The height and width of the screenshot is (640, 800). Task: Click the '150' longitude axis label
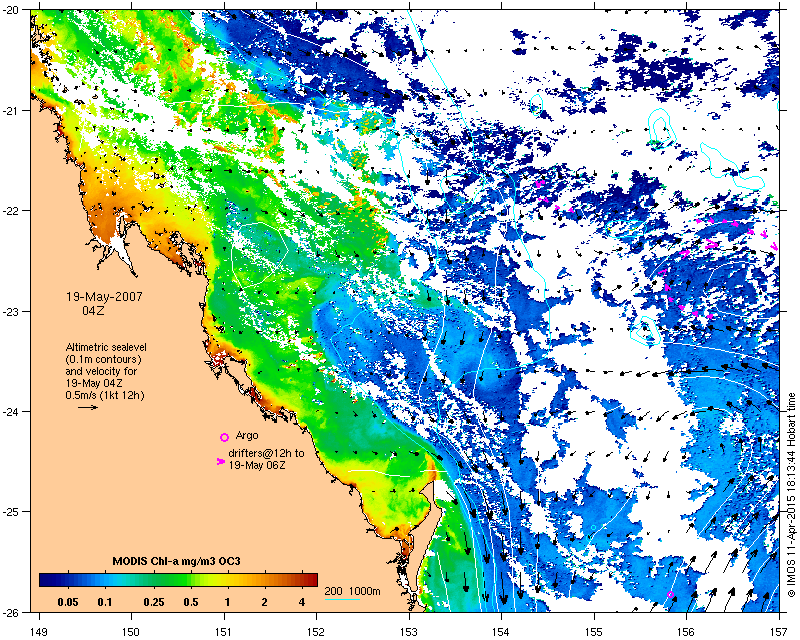(x=131, y=631)
